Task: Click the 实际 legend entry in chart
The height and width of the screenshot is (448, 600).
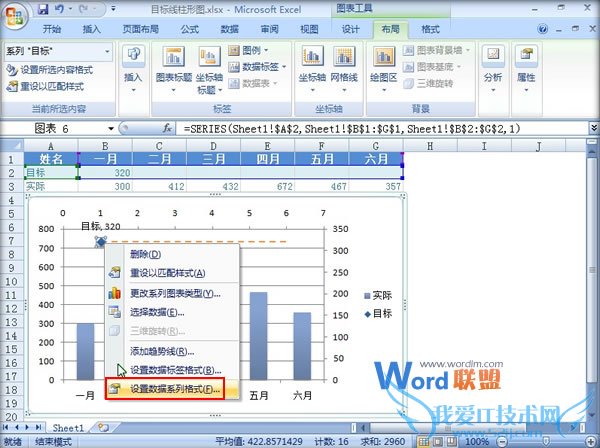Action: [x=378, y=295]
